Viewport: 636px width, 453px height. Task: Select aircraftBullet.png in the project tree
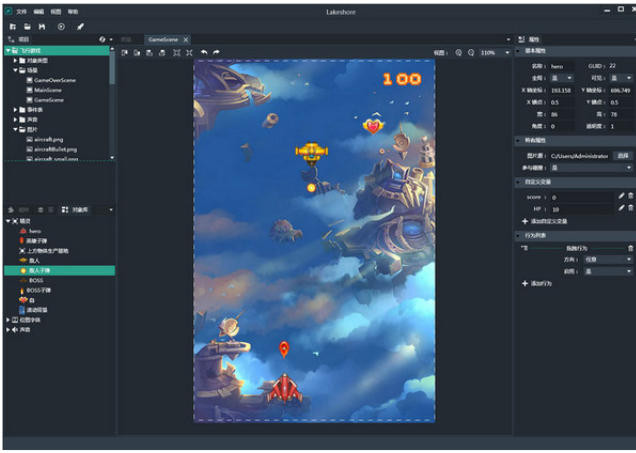coord(56,149)
